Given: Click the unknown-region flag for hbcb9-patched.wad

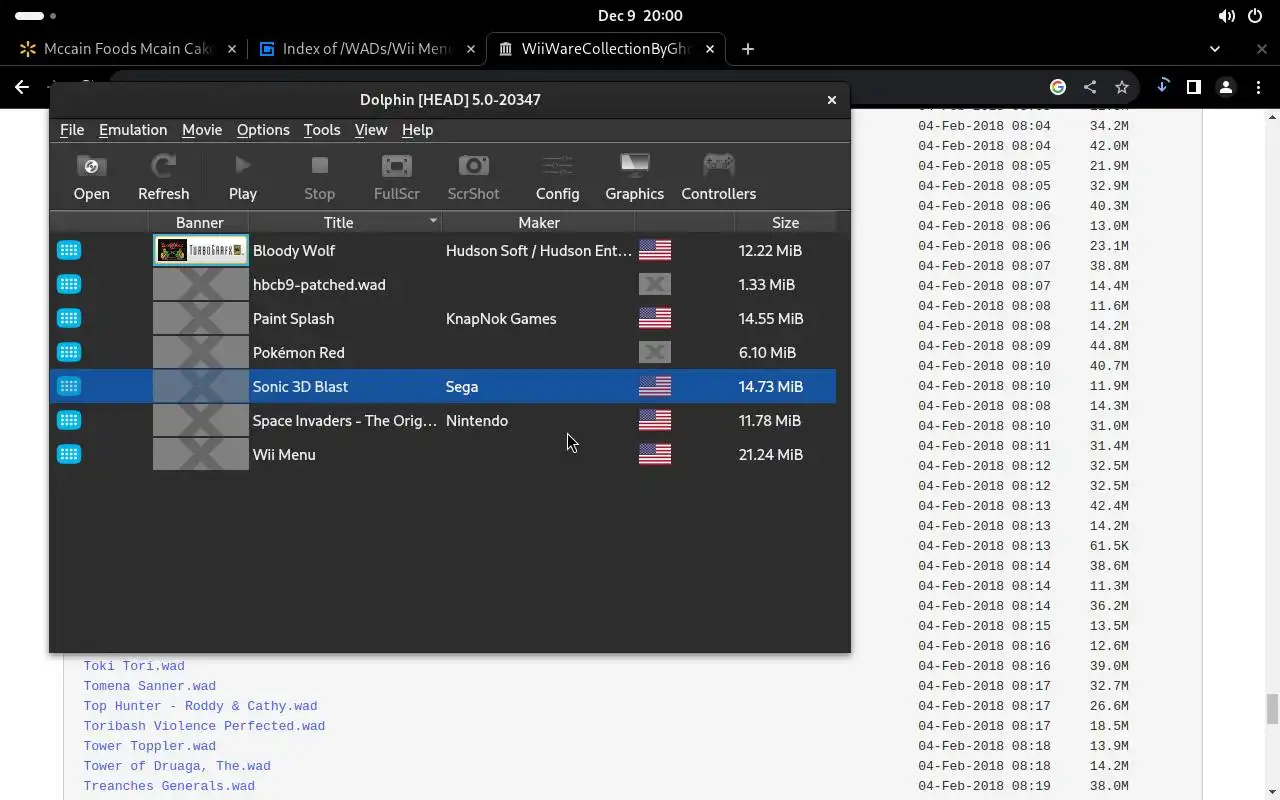Looking at the screenshot, I should pyautogui.click(x=655, y=284).
